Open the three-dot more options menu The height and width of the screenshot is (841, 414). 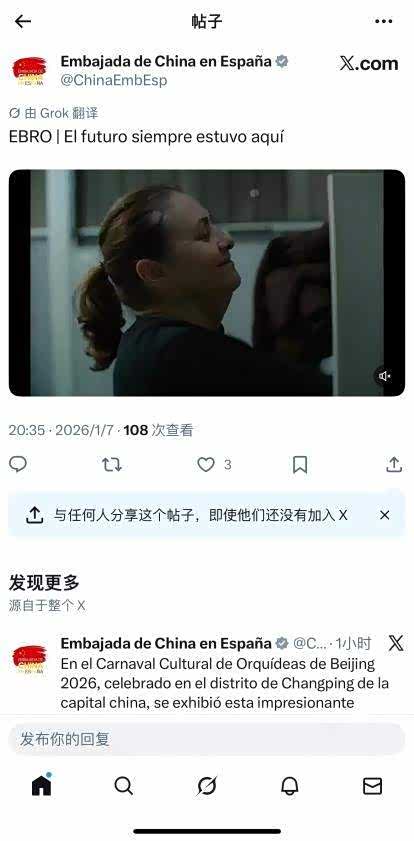point(383,21)
